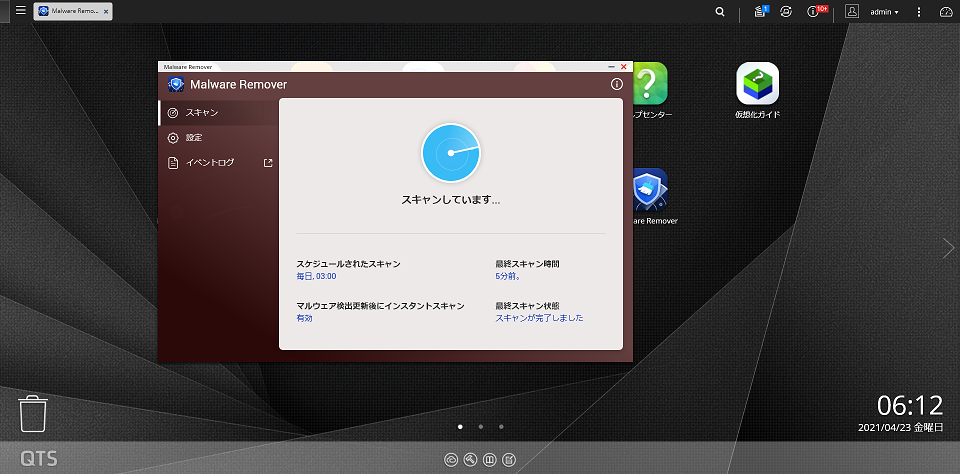Open the more options vertical dots menu
960x474 pixels.
click(x=918, y=12)
